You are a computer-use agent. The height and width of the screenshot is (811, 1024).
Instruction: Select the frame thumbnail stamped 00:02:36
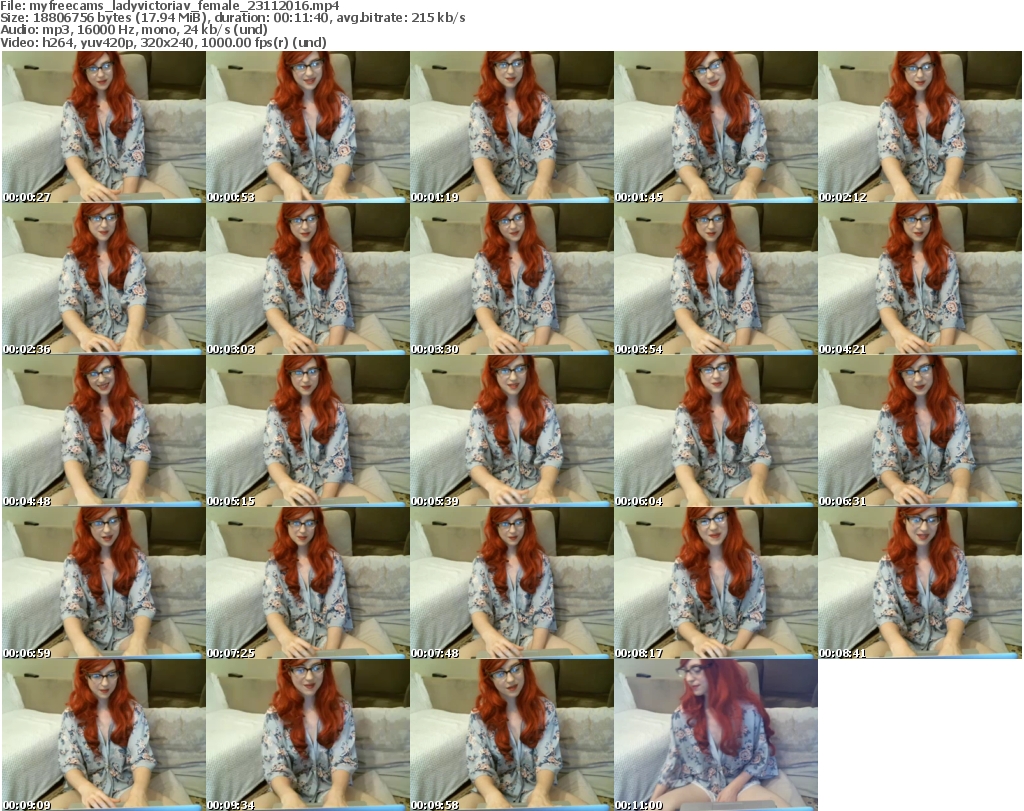[104, 279]
